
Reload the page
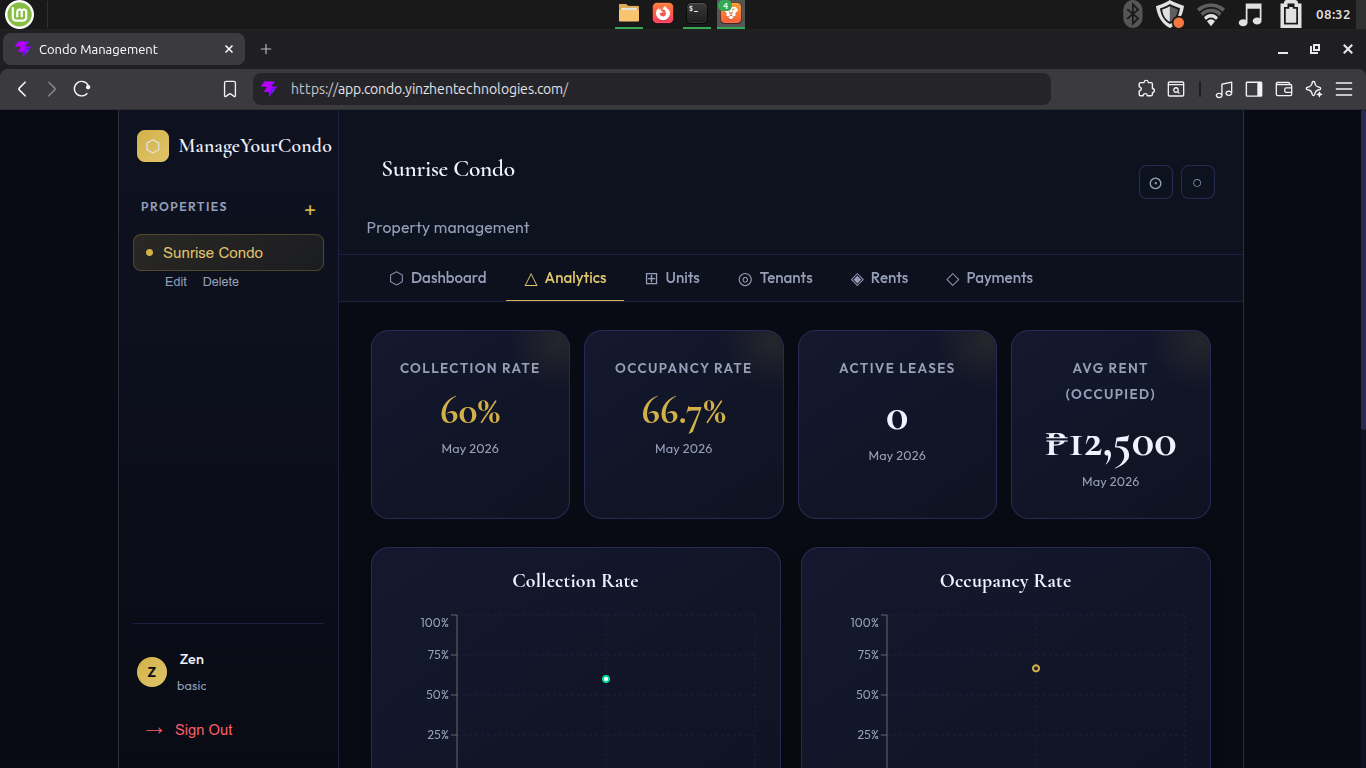[82, 89]
